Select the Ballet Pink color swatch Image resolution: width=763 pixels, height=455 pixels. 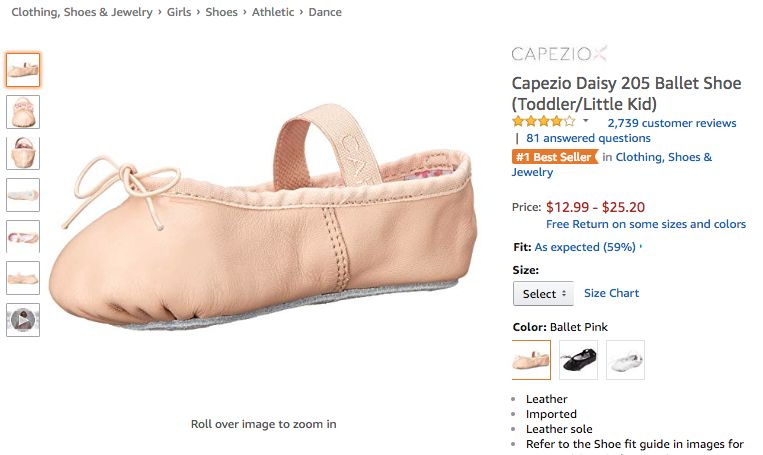point(531,360)
